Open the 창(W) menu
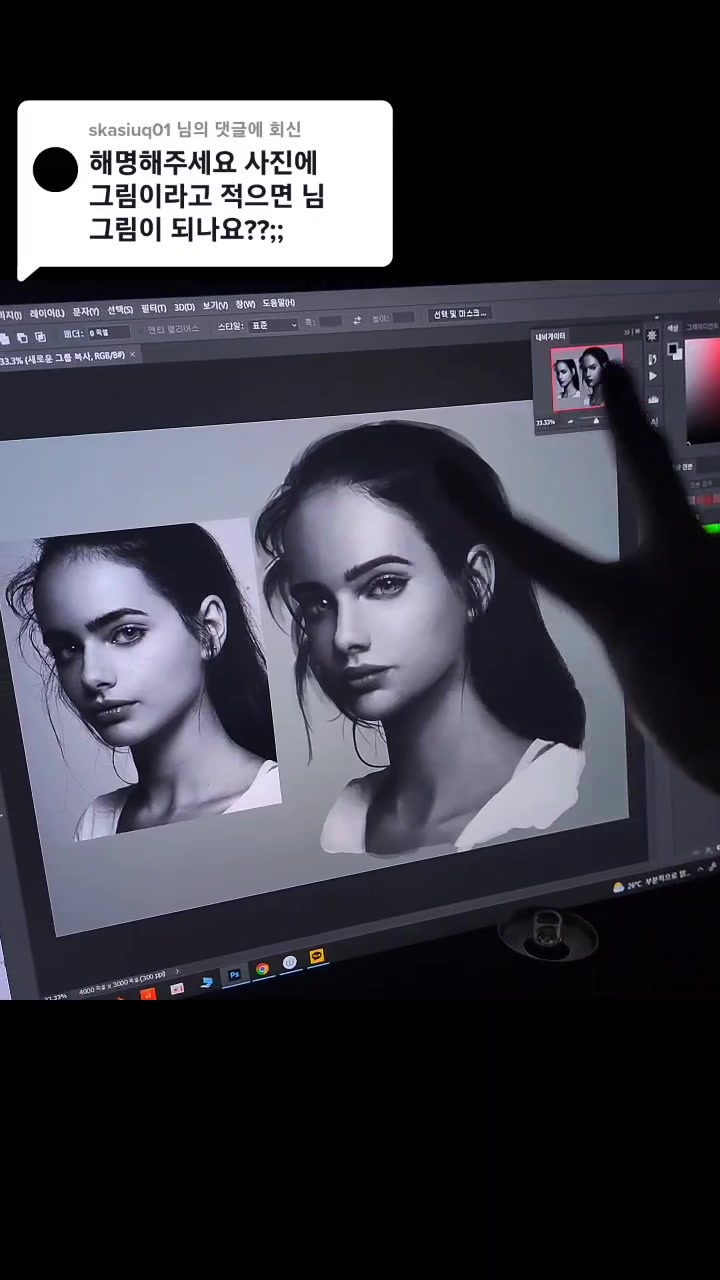This screenshot has height=1280, width=720. 245,304
